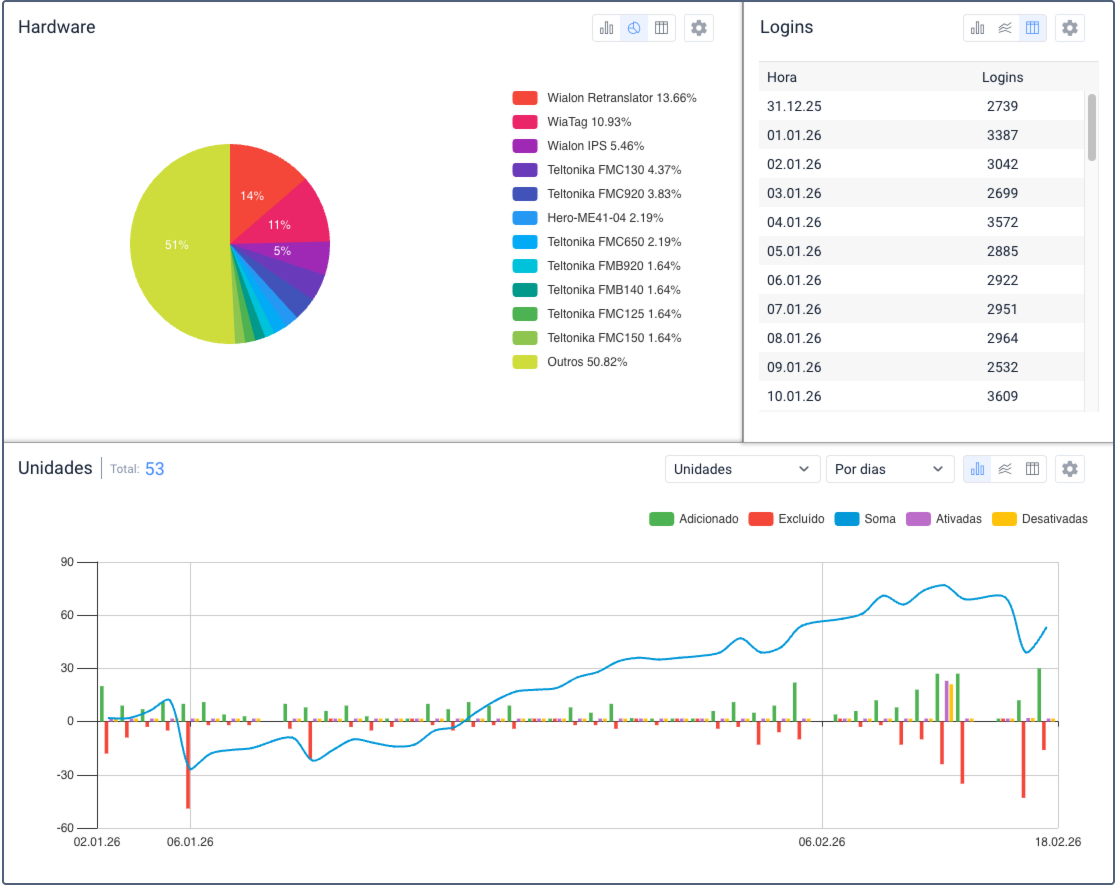The width and height of the screenshot is (1115, 885).
Task: Click the Logins table vertical scrollbar
Action: (1092, 128)
